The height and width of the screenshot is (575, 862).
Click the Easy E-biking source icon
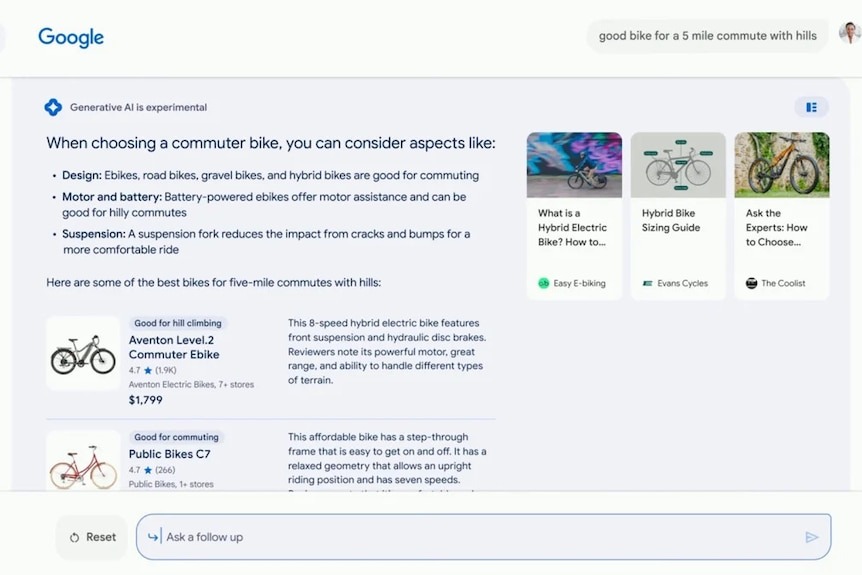click(x=543, y=283)
